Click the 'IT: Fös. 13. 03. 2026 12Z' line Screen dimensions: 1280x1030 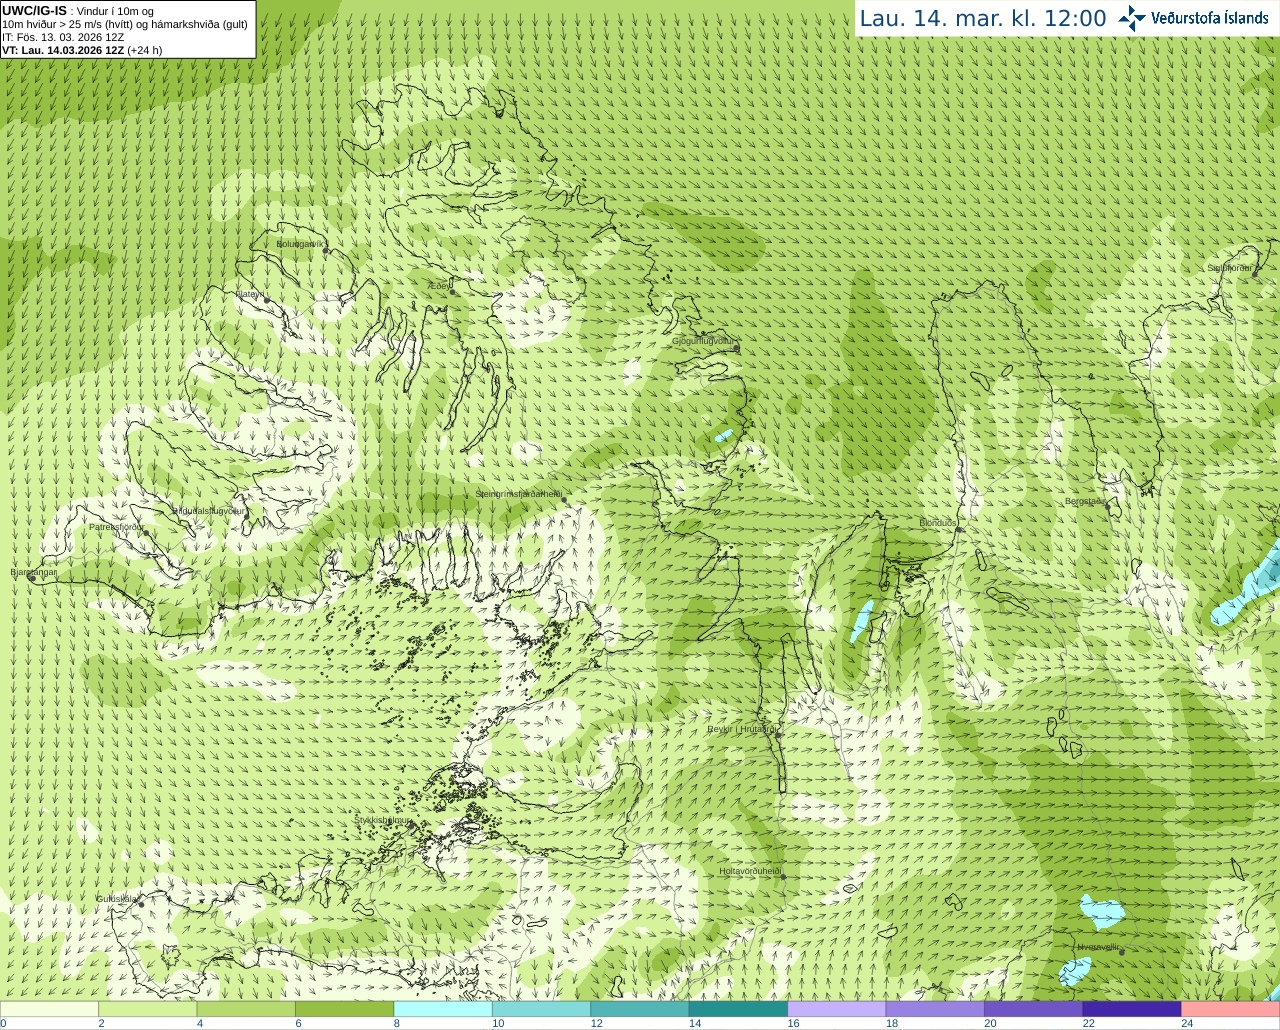point(63,37)
